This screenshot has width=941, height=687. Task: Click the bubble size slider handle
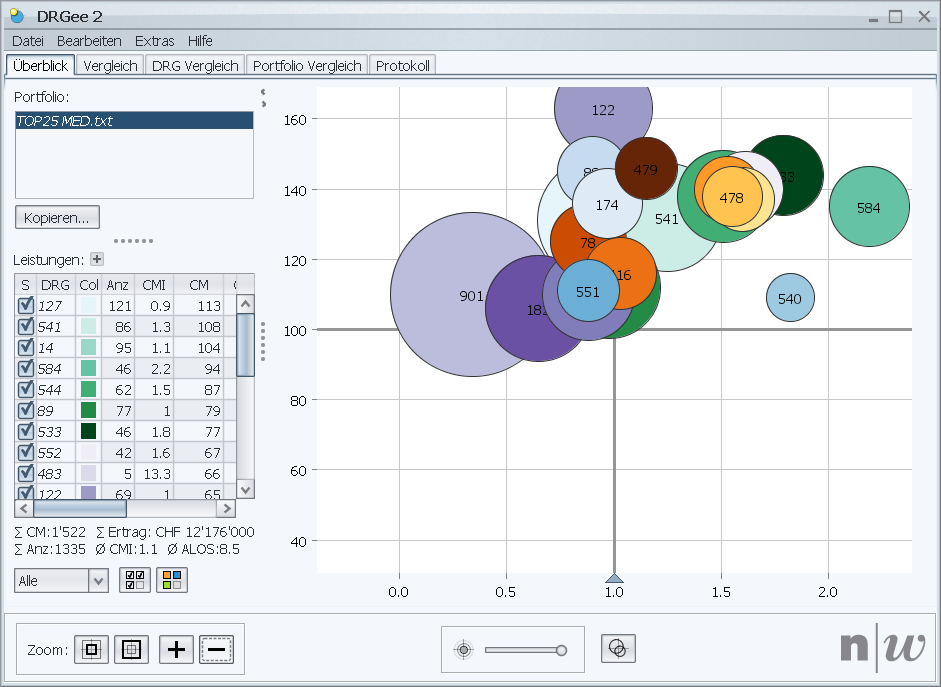pyautogui.click(x=561, y=650)
